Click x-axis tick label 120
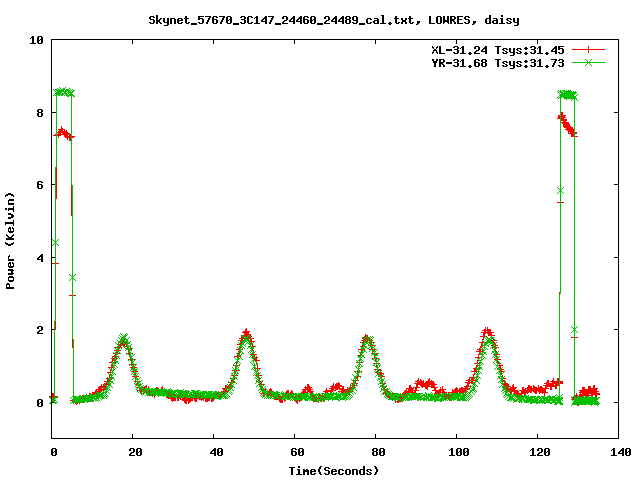 tap(540, 452)
